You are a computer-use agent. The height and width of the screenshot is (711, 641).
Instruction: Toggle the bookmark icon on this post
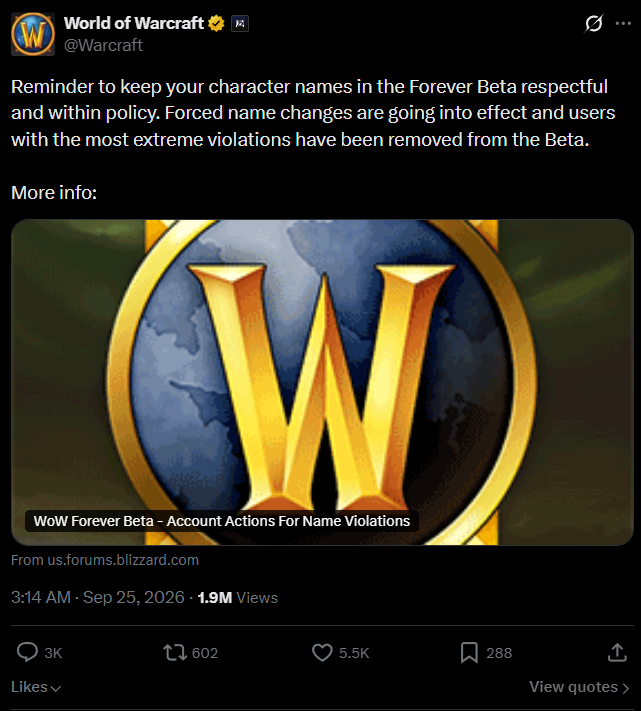(469, 653)
